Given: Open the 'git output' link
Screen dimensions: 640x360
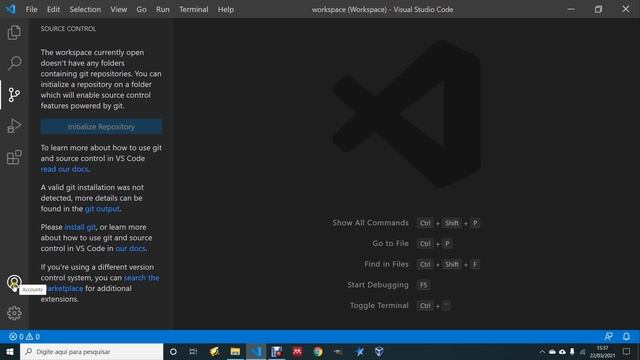Looking at the screenshot, I should 102,209.
